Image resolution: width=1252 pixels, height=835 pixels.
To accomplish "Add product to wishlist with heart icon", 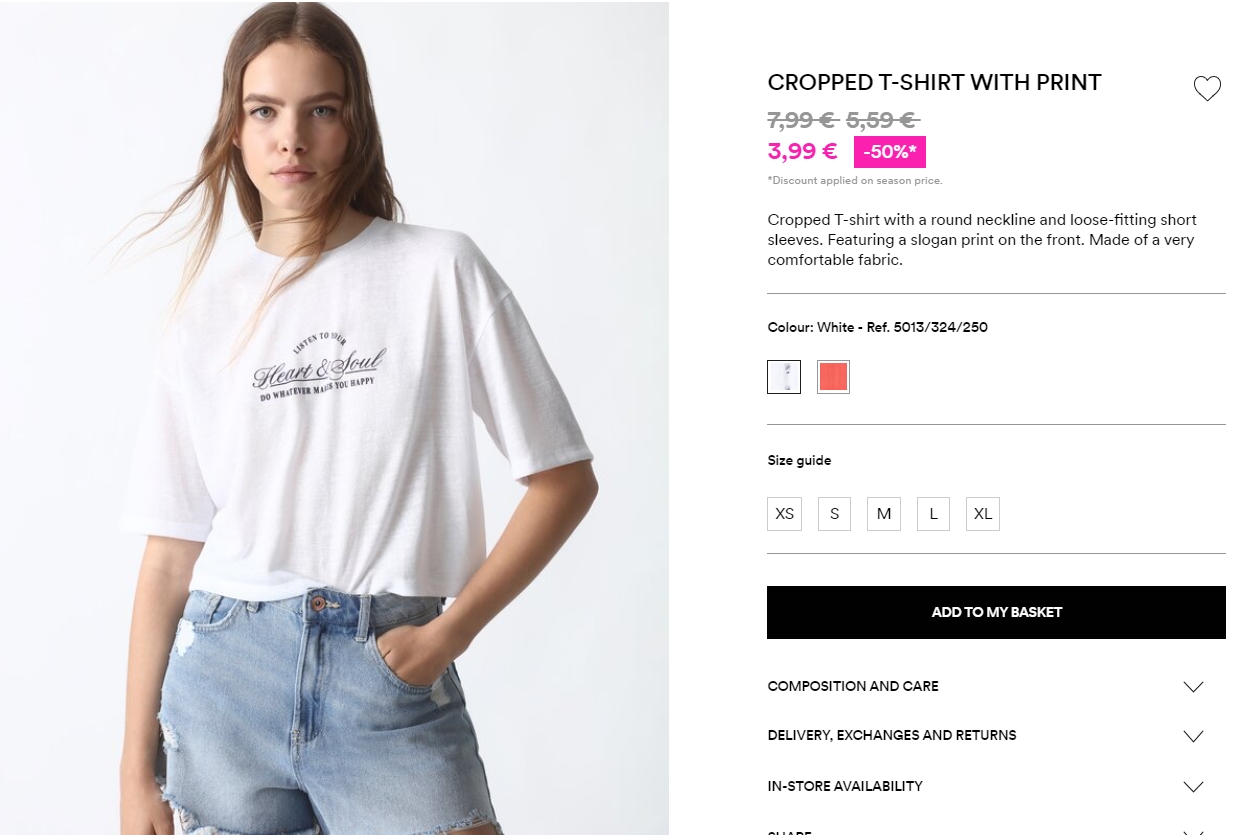I will pos(1207,89).
